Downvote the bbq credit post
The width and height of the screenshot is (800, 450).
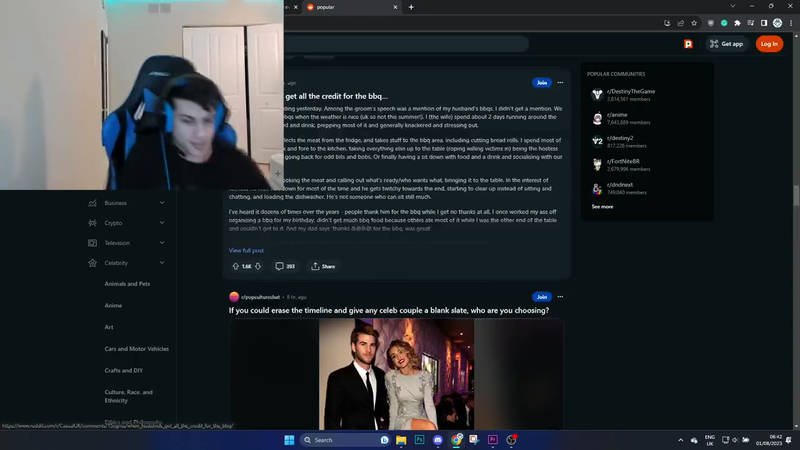tap(258, 266)
